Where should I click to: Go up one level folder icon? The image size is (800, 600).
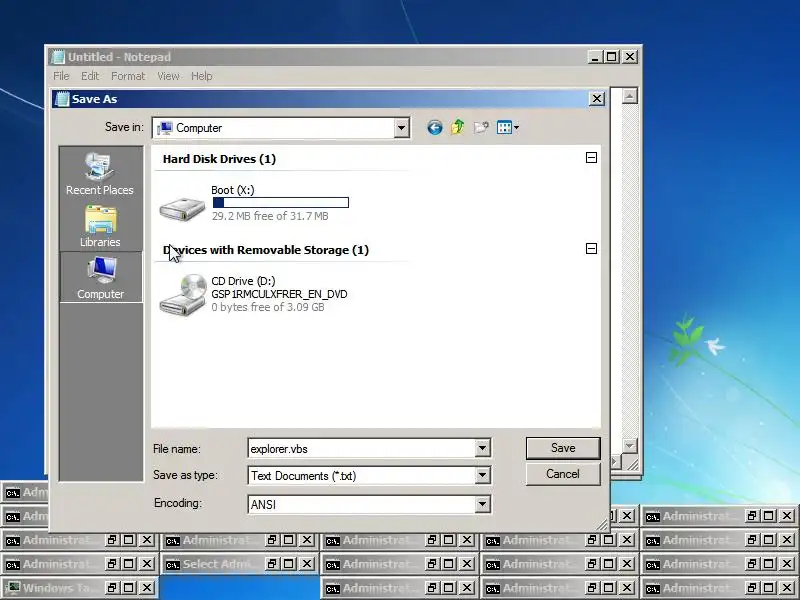[458, 127]
